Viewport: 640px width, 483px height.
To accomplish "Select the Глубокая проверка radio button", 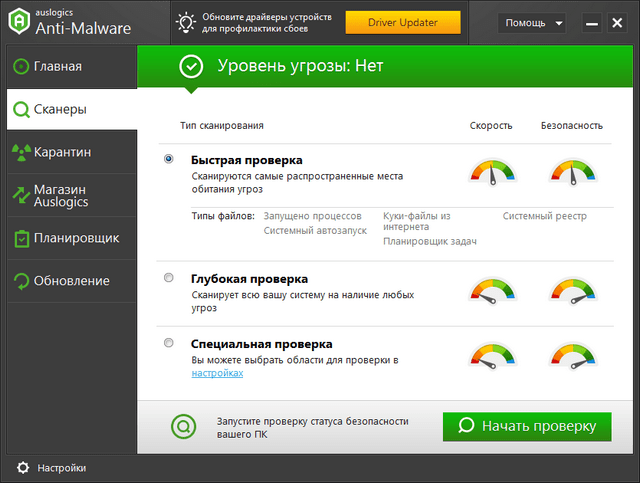I will (x=168, y=278).
